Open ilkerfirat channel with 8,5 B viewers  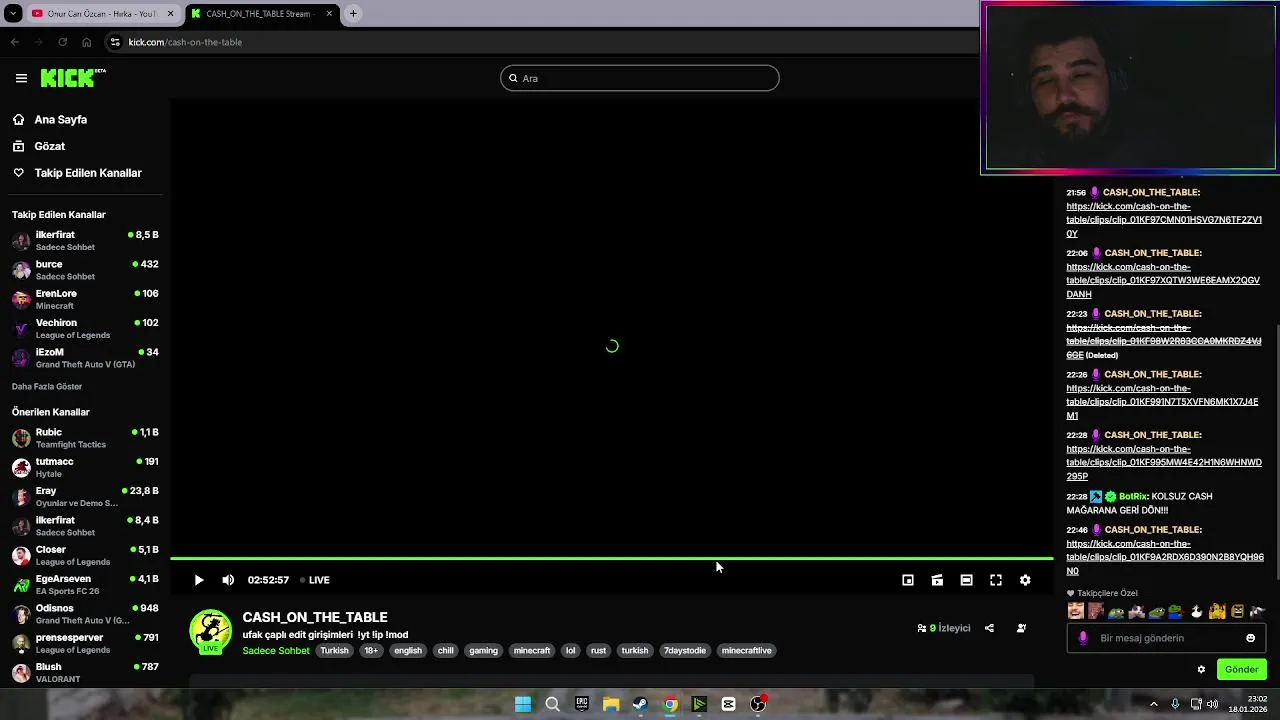point(85,240)
